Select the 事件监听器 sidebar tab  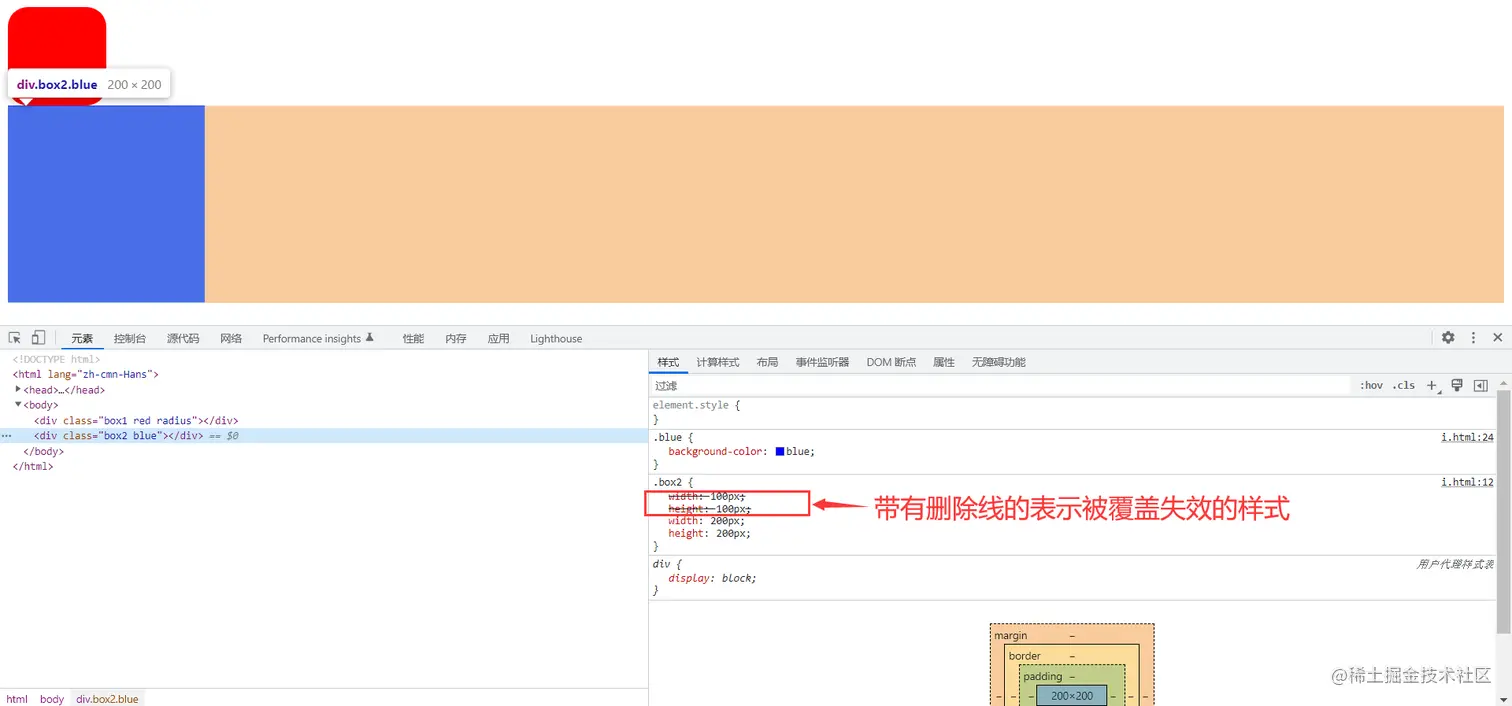coord(822,362)
